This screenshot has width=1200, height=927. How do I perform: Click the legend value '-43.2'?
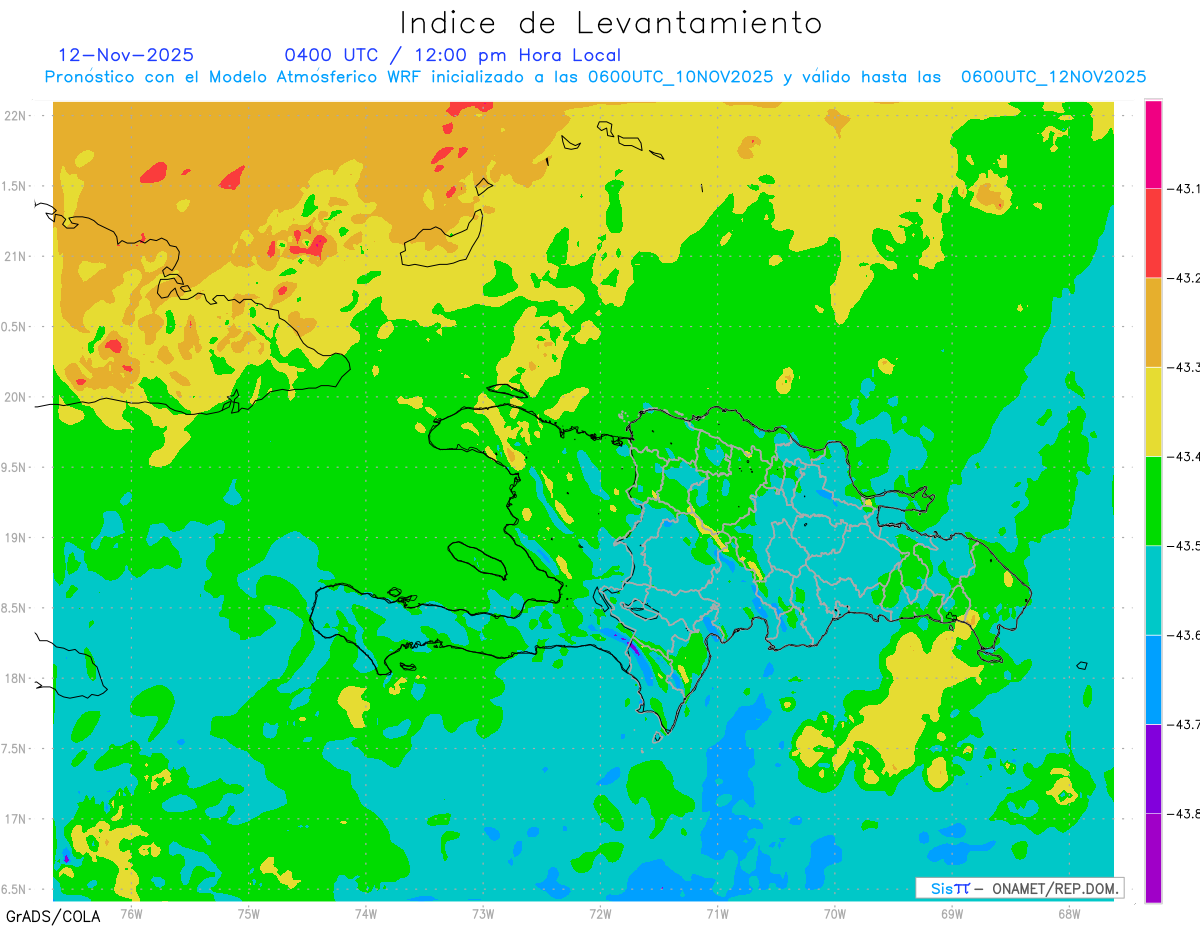pyautogui.click(x=1184, y=277)
